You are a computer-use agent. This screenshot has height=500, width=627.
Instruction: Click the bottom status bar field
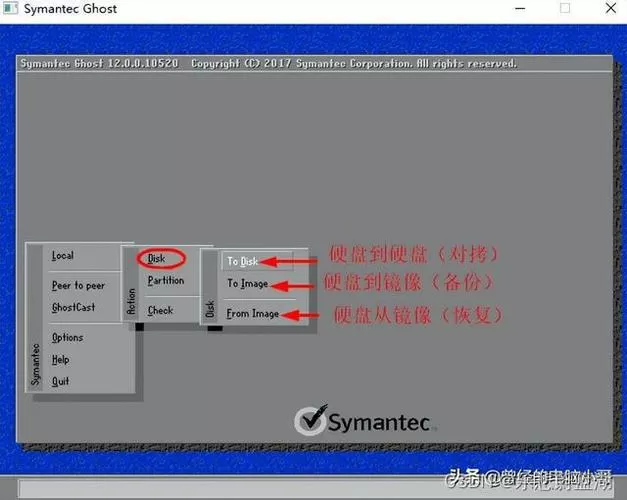[x=314, y=489]
